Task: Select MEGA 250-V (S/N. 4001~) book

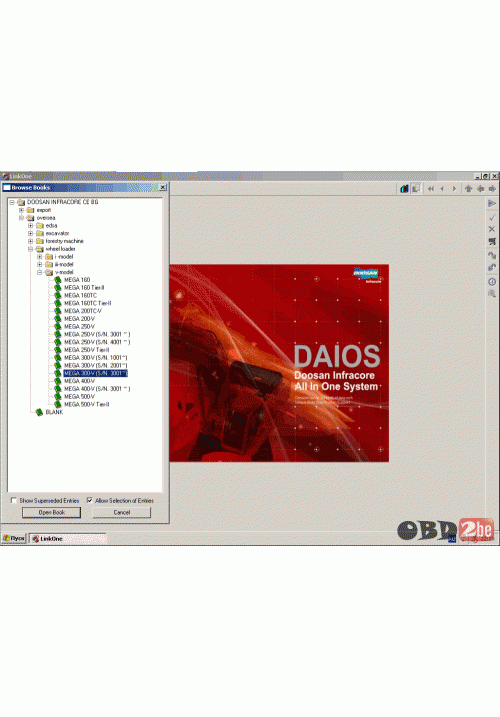Action: coord(97,342)
